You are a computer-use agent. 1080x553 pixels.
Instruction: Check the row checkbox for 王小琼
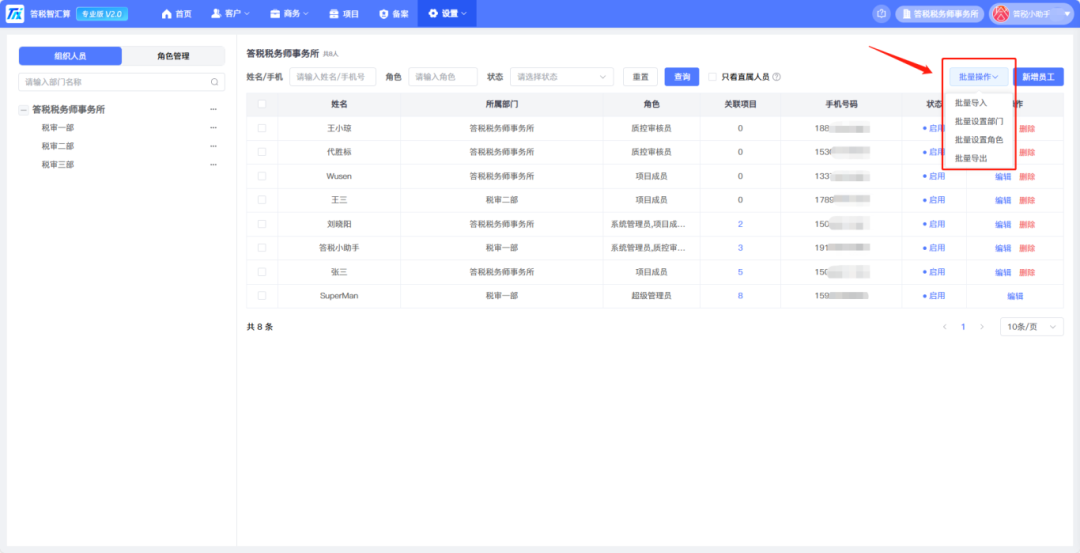tap(262, 128)
